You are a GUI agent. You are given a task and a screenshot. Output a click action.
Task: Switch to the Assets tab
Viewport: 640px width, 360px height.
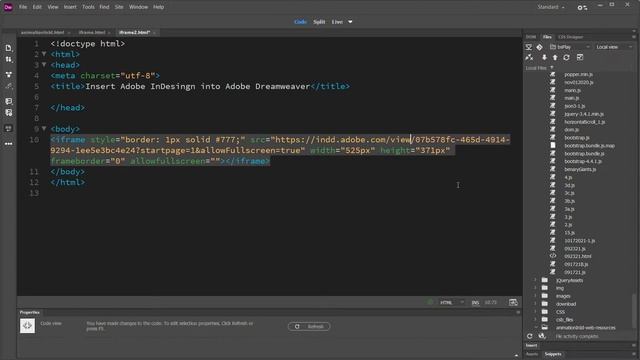(532, 354)
